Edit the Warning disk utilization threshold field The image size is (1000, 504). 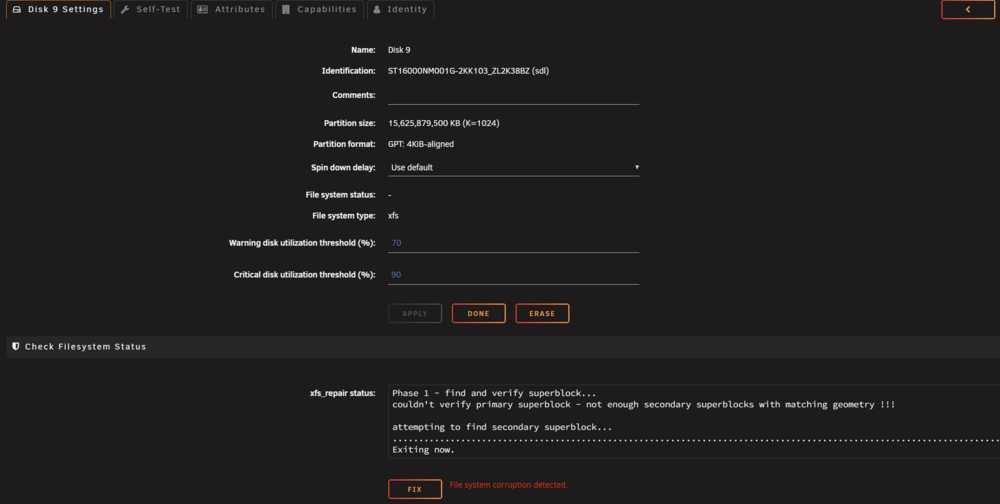[513, 243]
